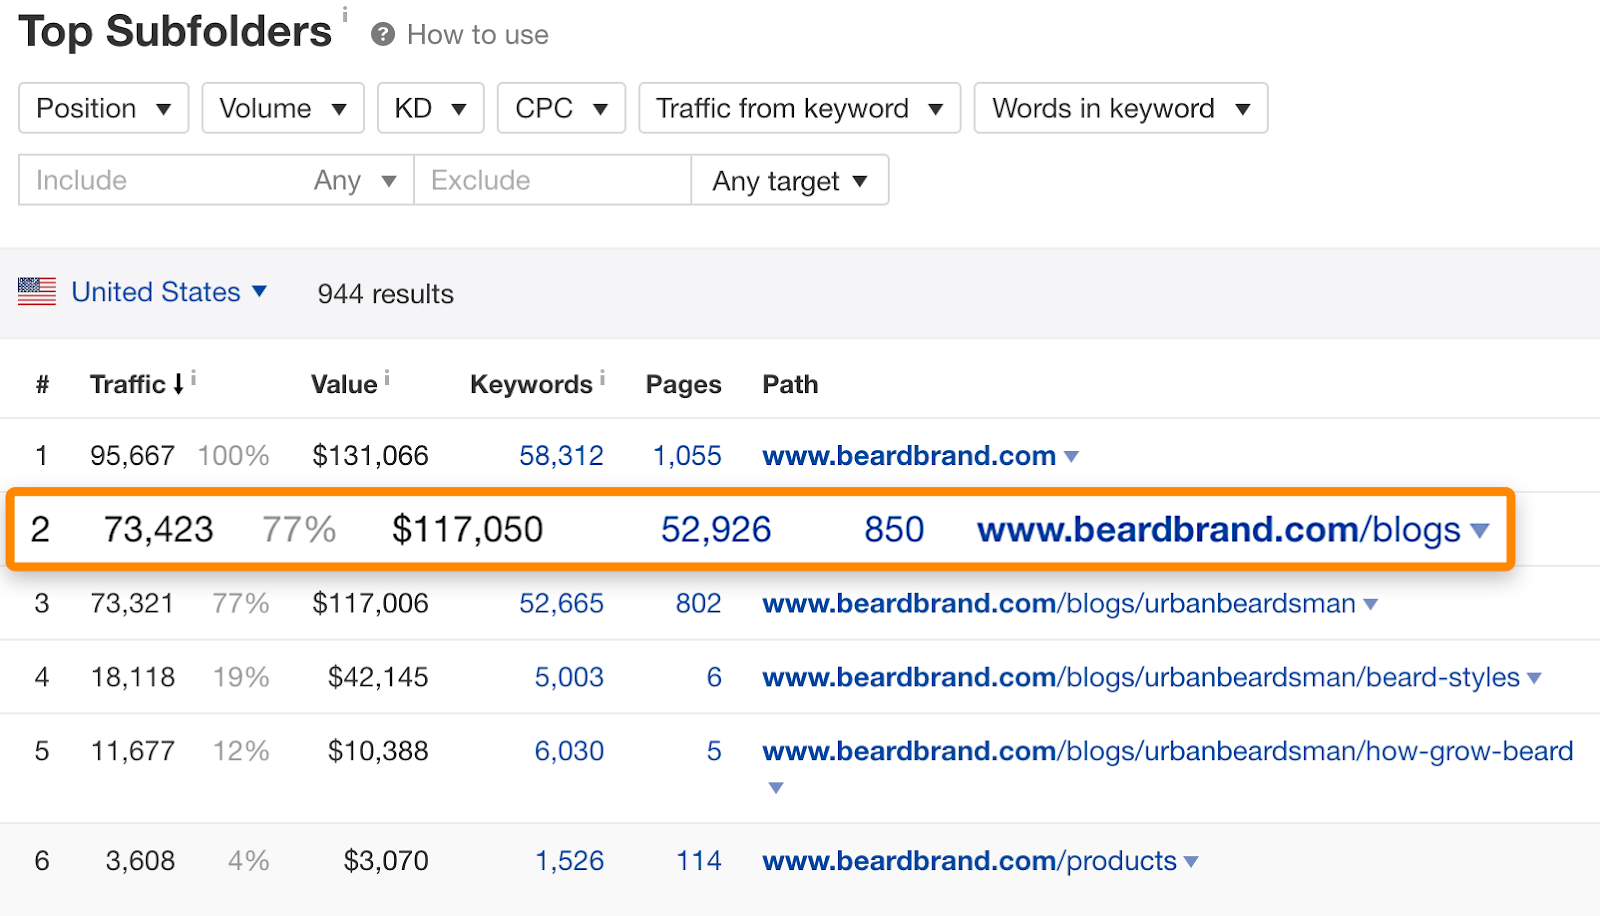
Task: Expand the beard-styles path arrow
Action: (1534, 679)
